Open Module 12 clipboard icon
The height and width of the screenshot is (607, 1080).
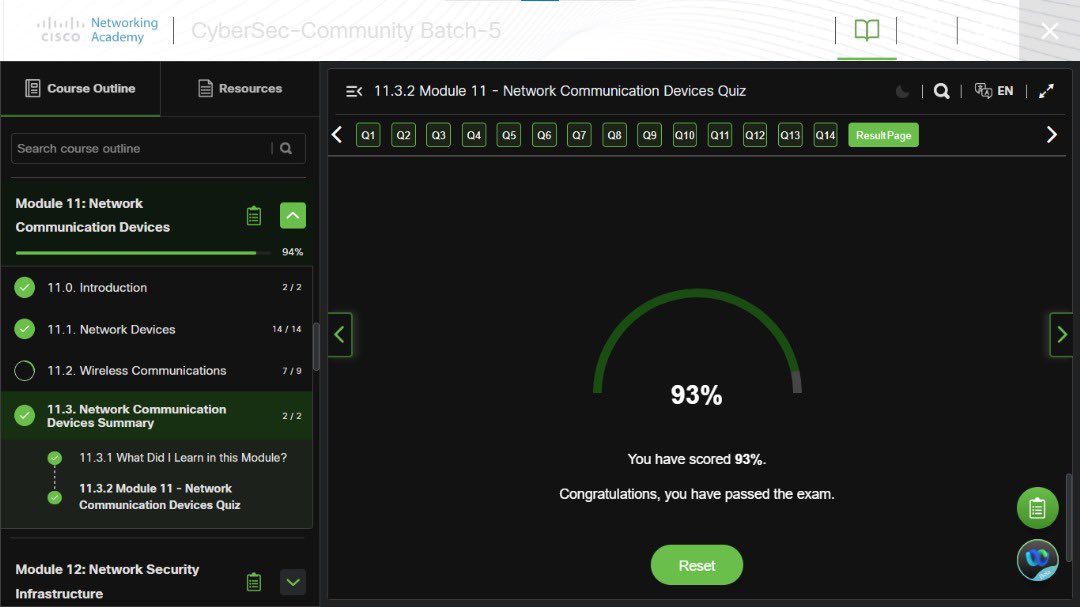[x=253, y=582]
